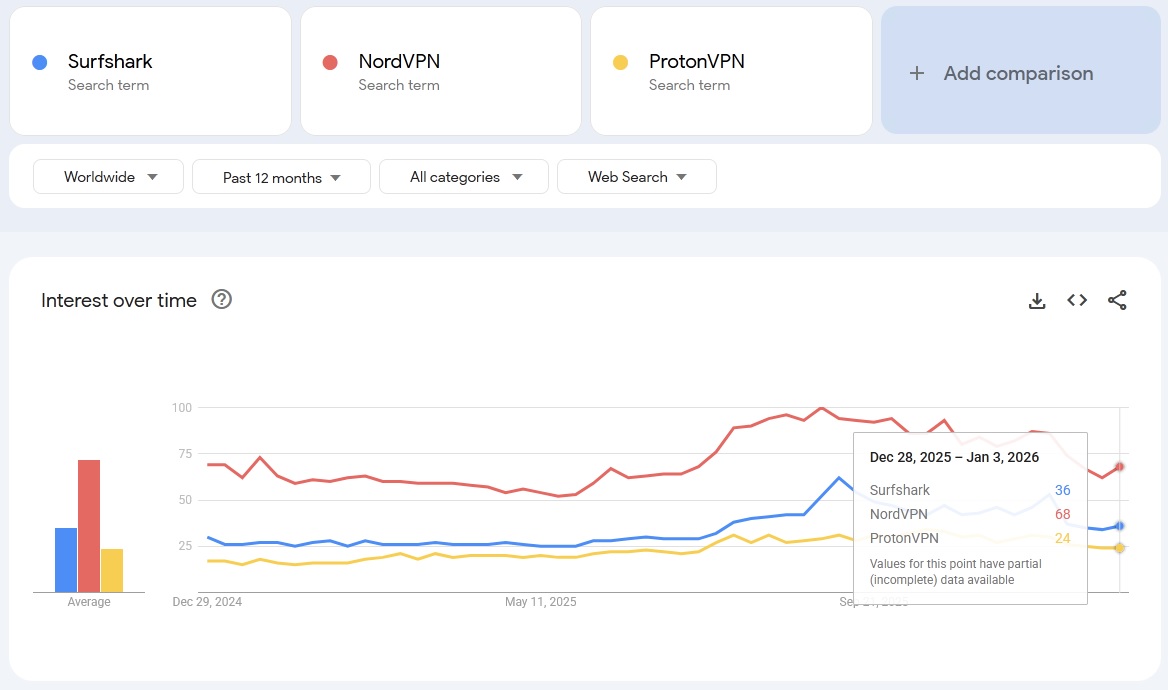The height and width of the screenshot is (690, 1168).
Task: Click the red NordVPN color dot
Action: click(x=329, y=62)
